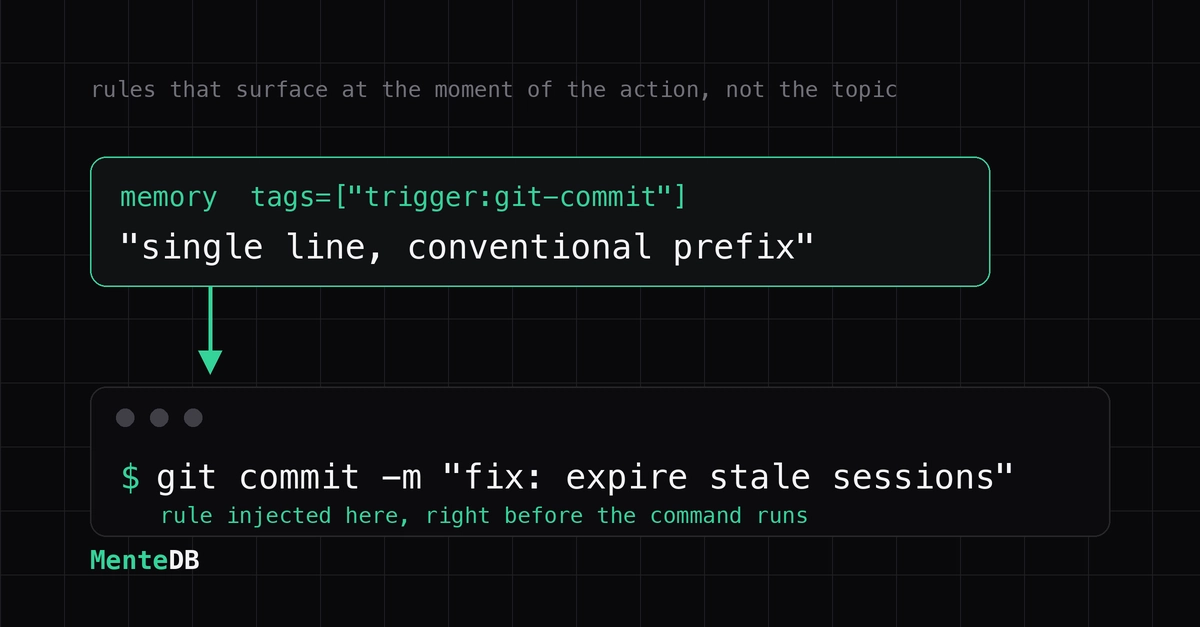Click the first terminal window dot
Viewport: 1200px width, 627px height.
(x=125, y=418)
